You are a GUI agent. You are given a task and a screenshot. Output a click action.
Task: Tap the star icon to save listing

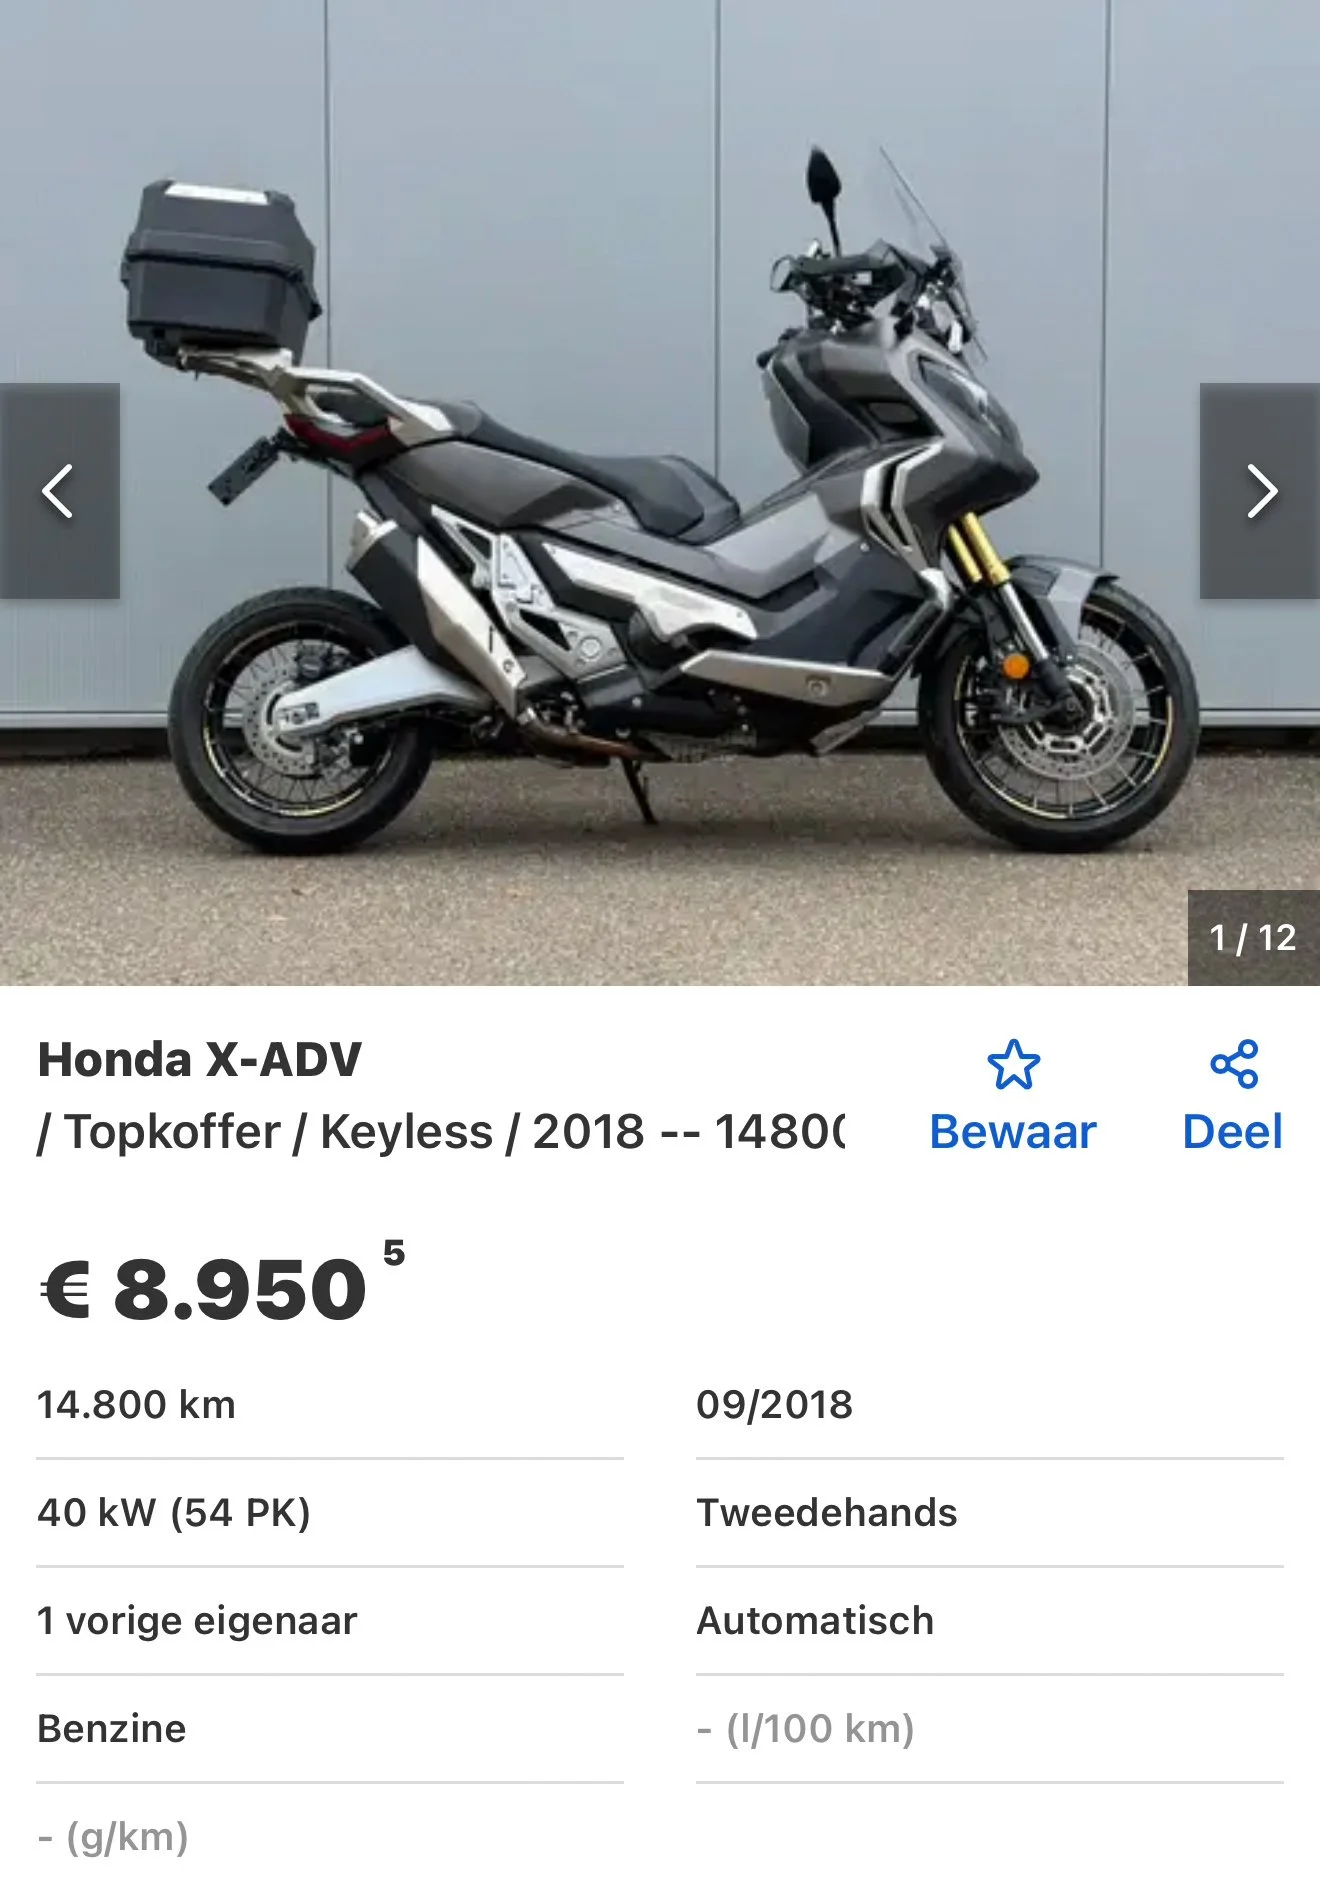pyautogui.click(x=1013, y=1064)
